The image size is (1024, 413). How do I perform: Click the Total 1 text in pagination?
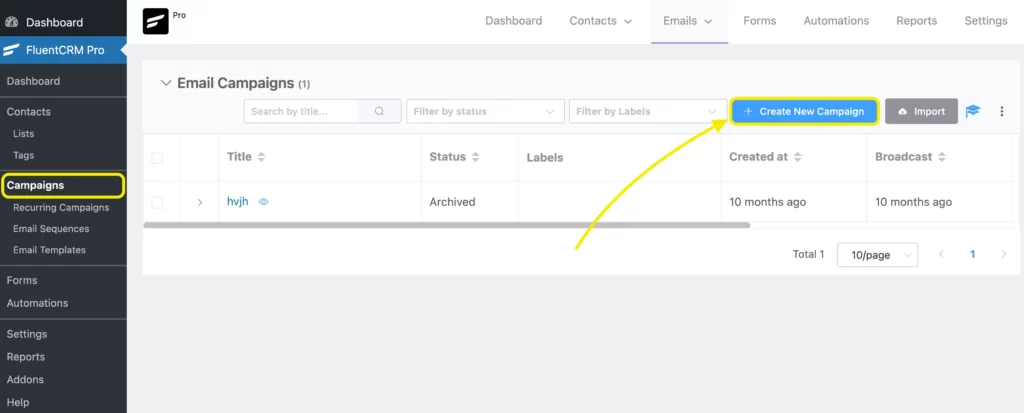click(808, 254)
